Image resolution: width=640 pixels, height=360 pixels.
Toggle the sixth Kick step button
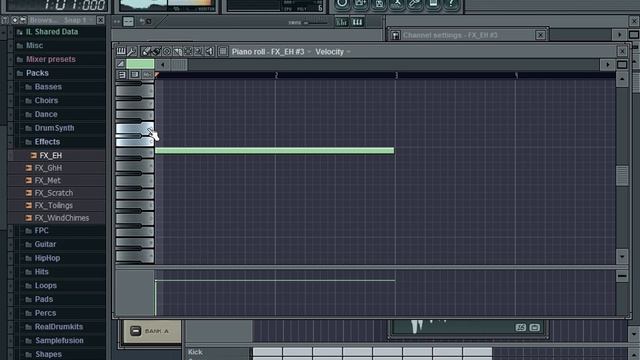click(x=418, y=353)
